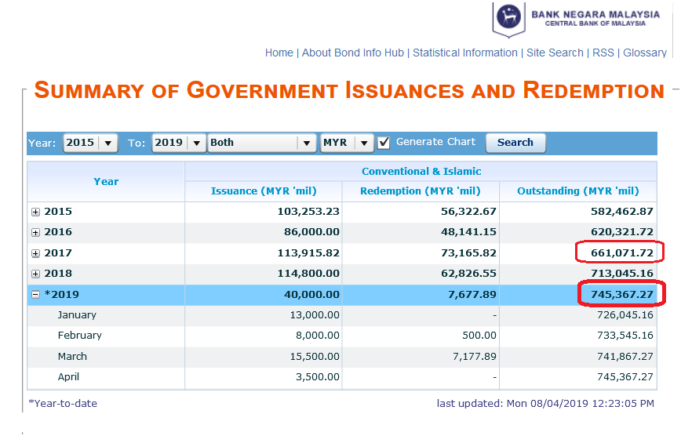
Task: Open the start Year dropdown showing 2015
Action: pos(90,143)
